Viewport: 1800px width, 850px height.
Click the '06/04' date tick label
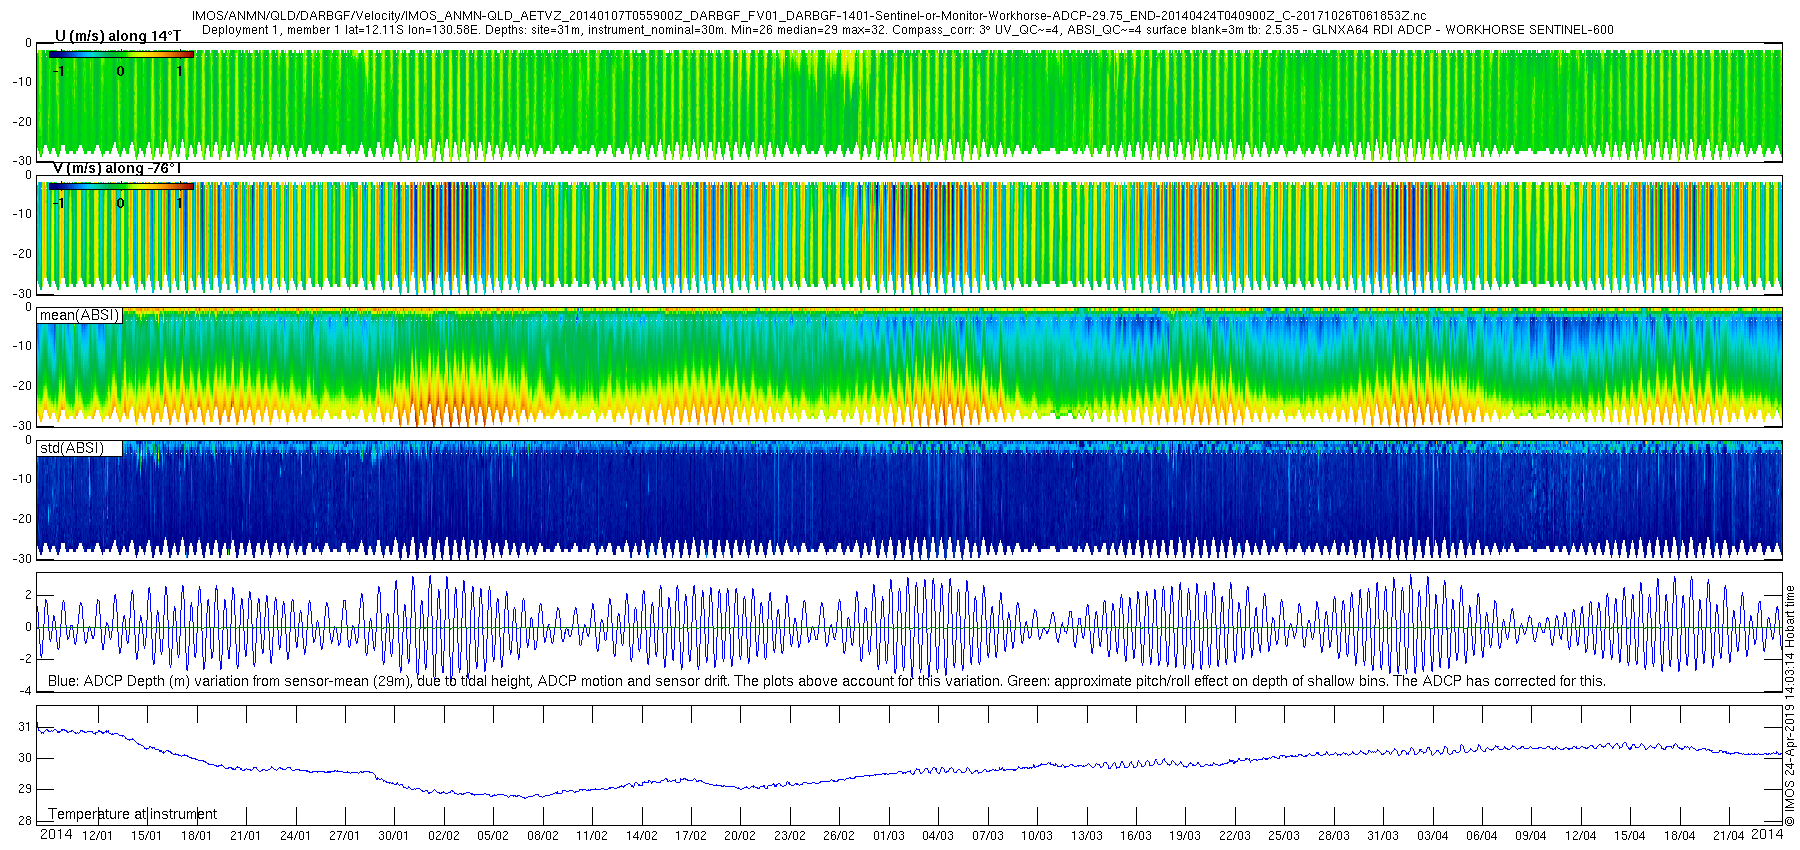coord(1482,836)
